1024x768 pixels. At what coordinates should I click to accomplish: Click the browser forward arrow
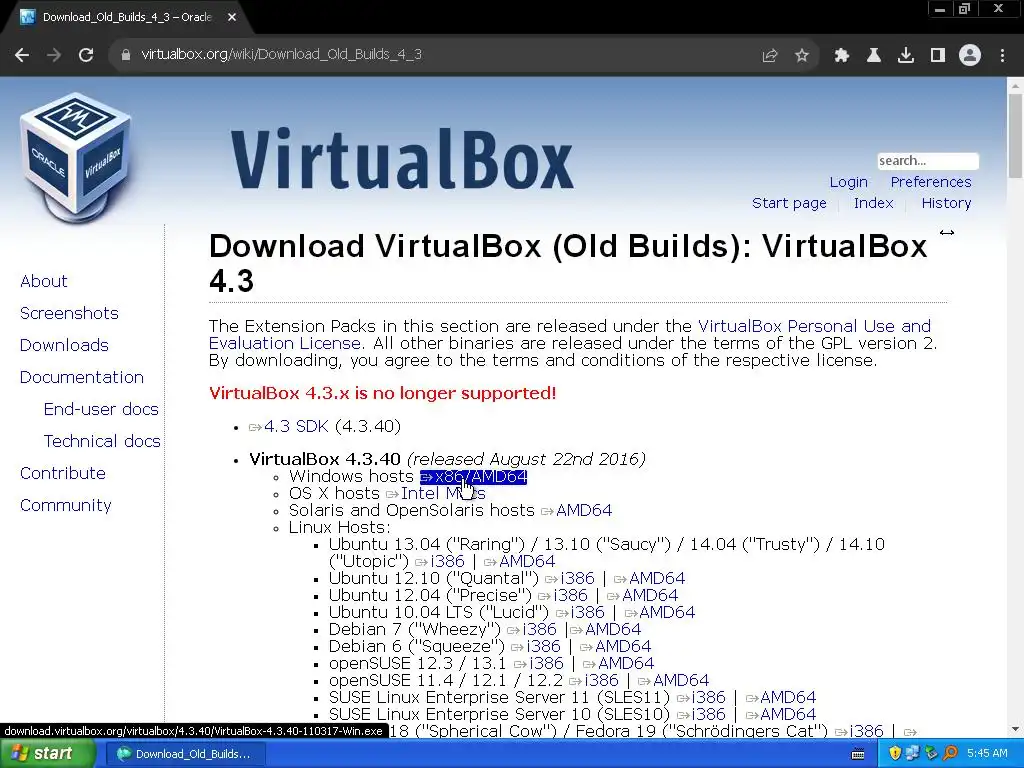(x=54, y=55)
